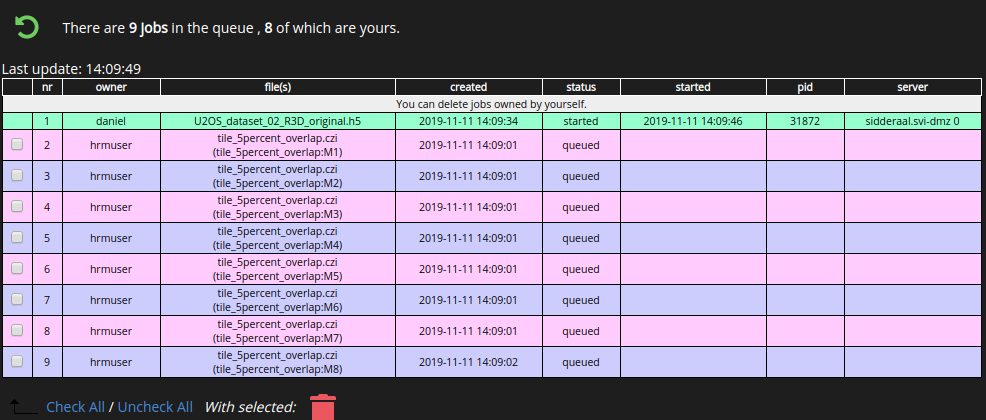Click the tile_5percent_overlap:M6 file cell

pyautogui.click(x=278, y=299)
